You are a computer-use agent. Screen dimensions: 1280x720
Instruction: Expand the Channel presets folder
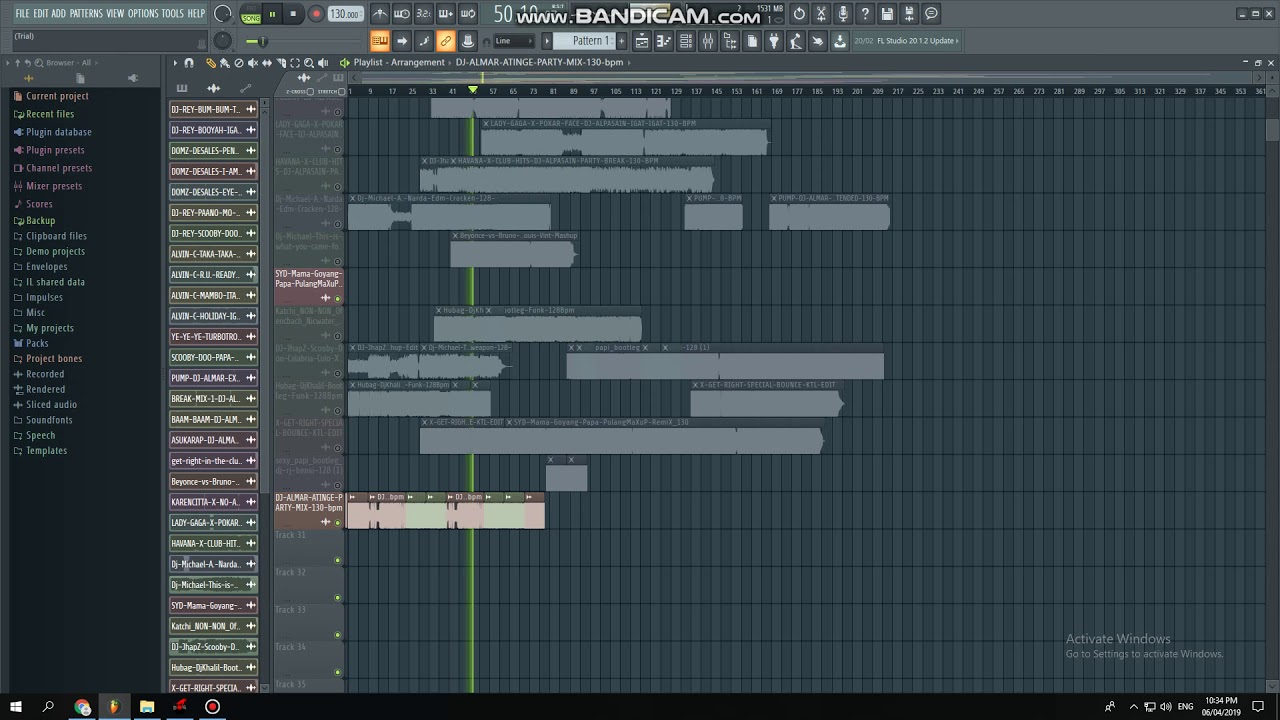[59, 168]
